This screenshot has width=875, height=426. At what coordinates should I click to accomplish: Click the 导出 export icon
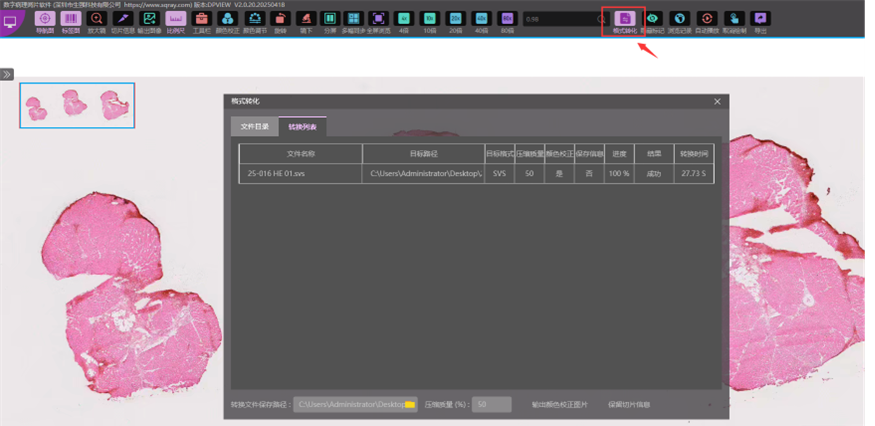click(761, 18)
